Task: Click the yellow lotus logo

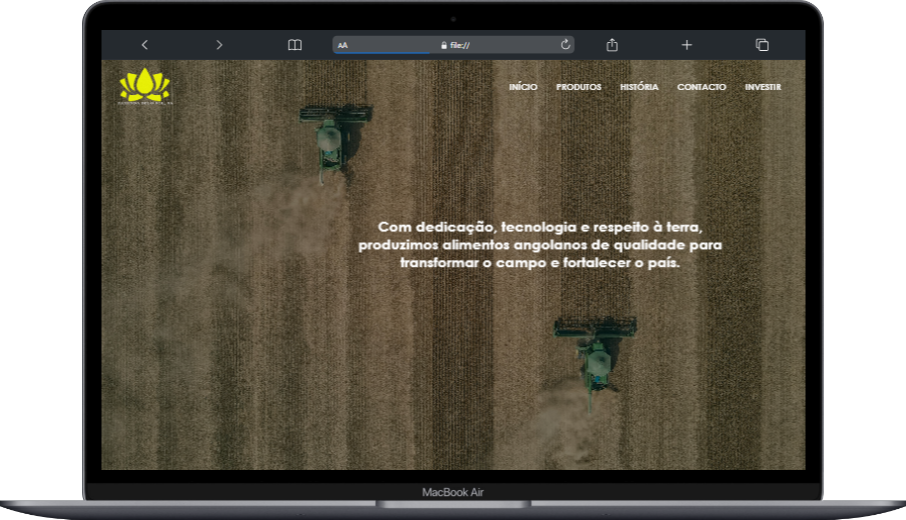Action: 145,85
